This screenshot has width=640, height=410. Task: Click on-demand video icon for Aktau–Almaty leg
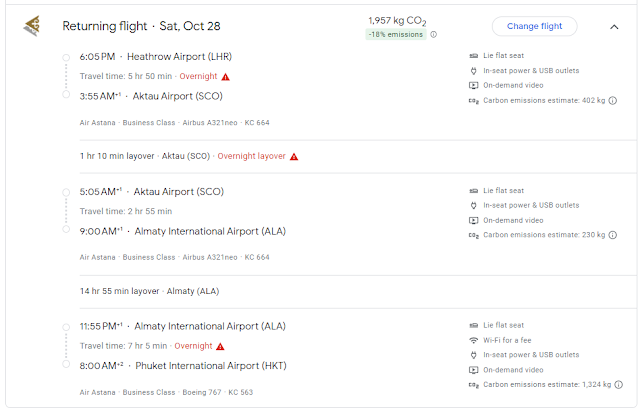point(474,220)
